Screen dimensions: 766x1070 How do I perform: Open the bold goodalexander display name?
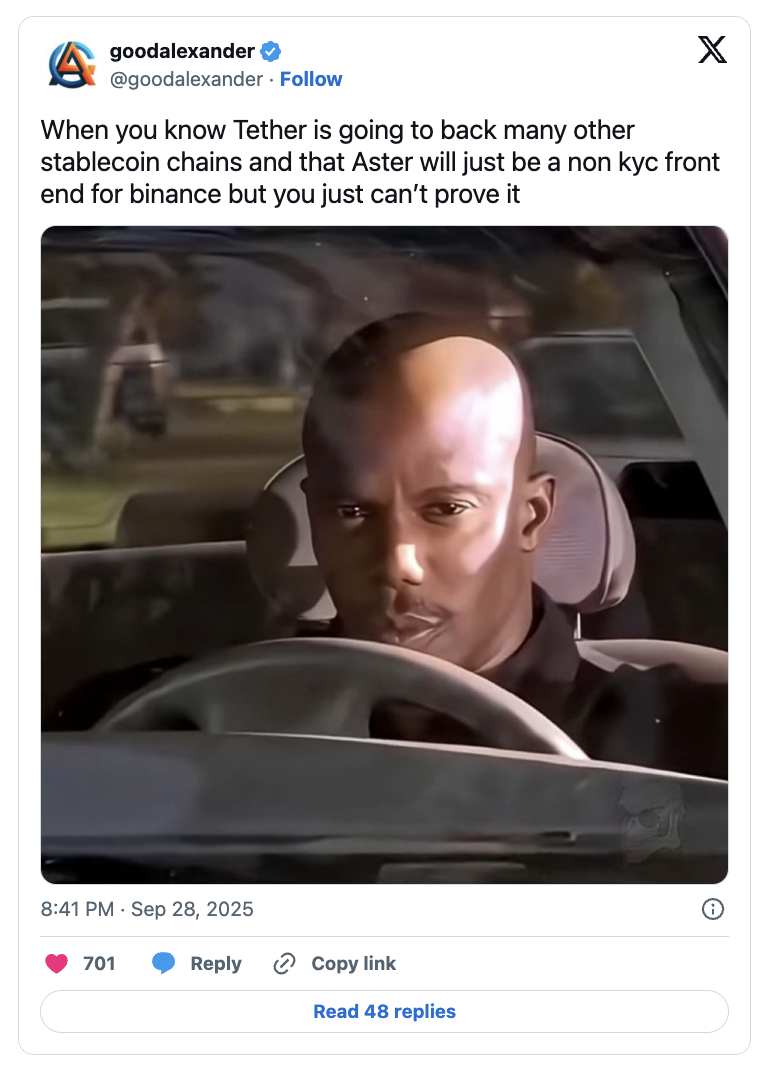(x=182, y=51)
